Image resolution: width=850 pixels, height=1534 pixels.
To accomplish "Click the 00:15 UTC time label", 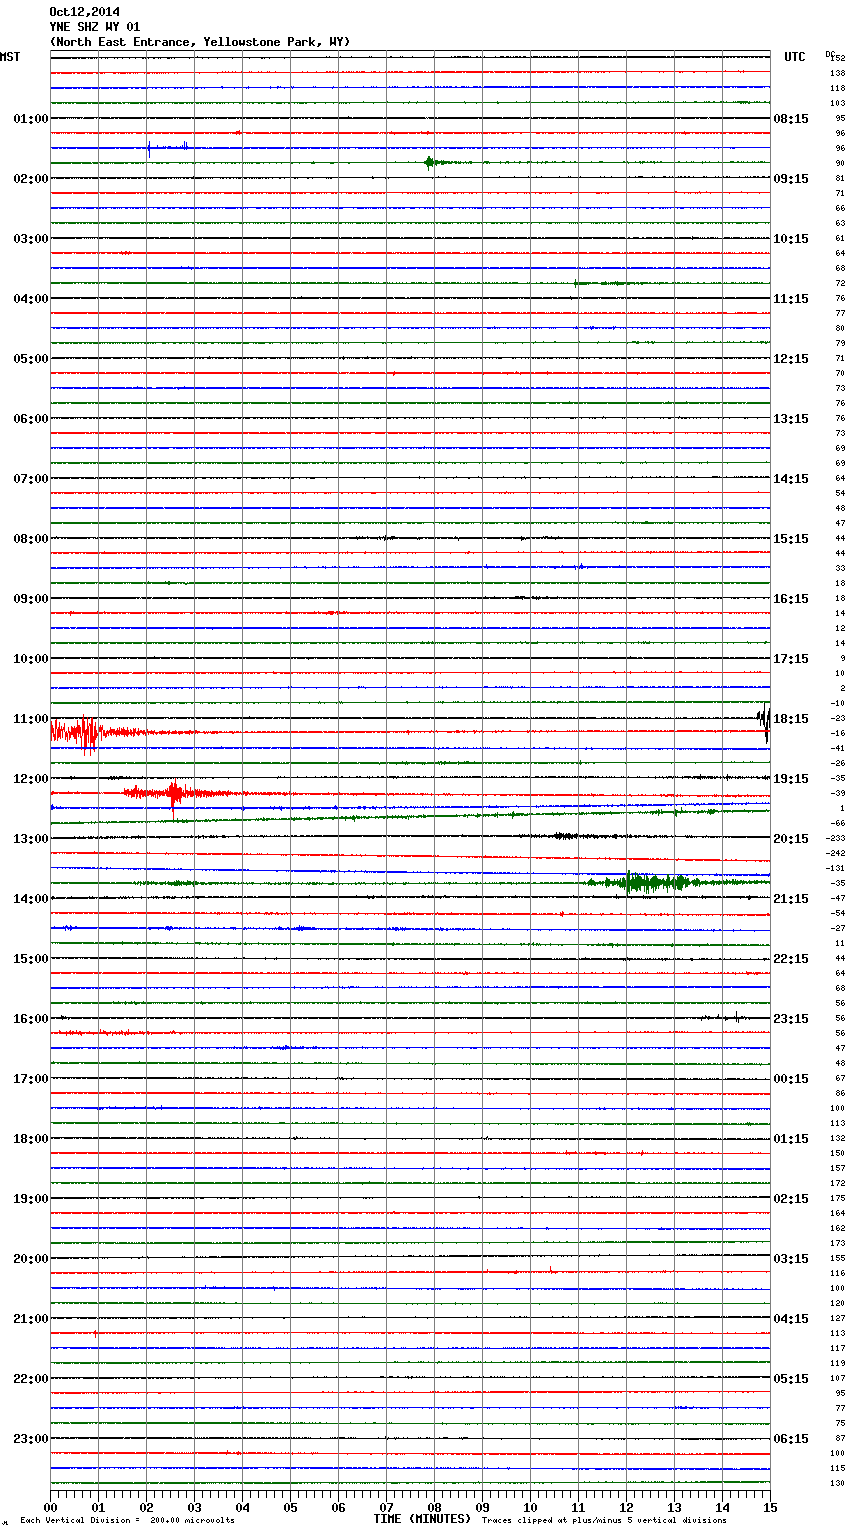I will point(791,1079).
